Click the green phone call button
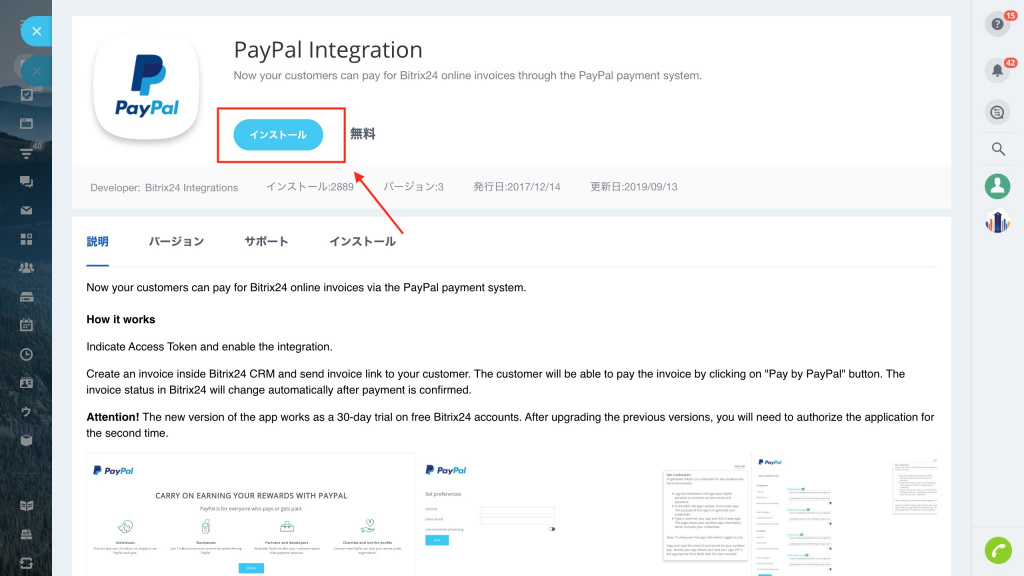The height and width of the screenshot is (576, 1024). coord(998,550)
